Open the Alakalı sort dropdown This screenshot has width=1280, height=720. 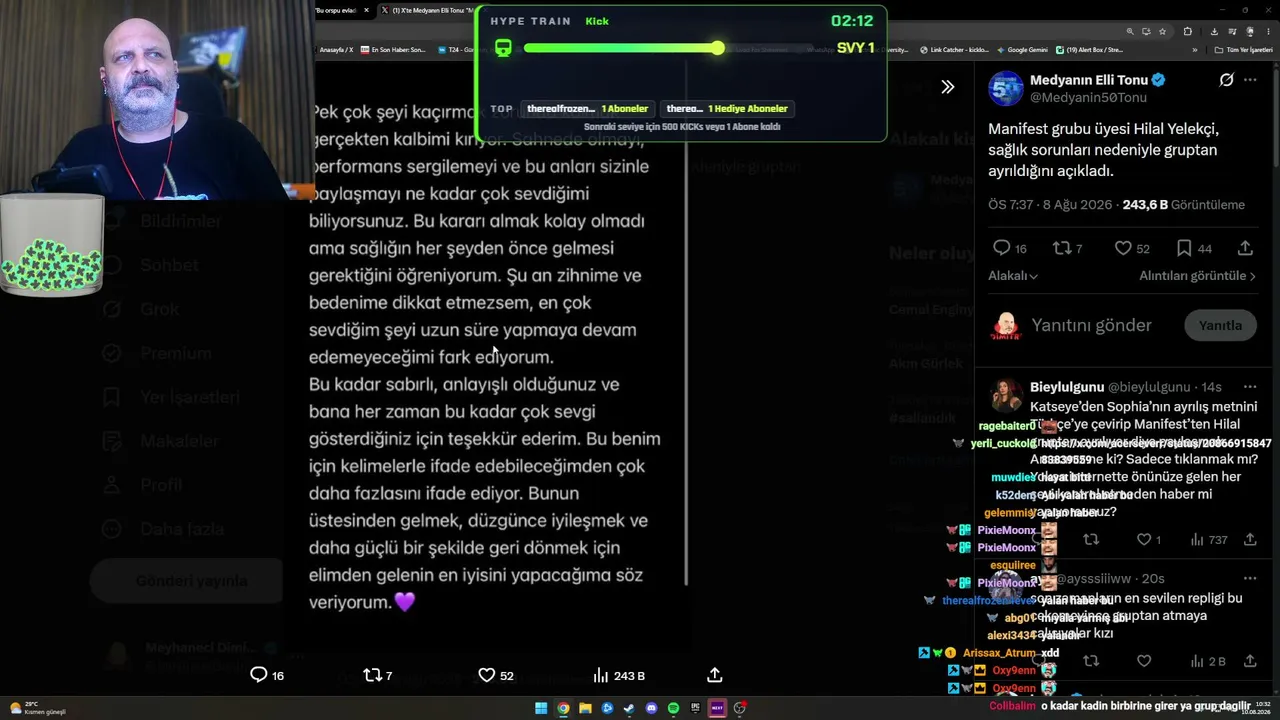tap(1013, 276)
